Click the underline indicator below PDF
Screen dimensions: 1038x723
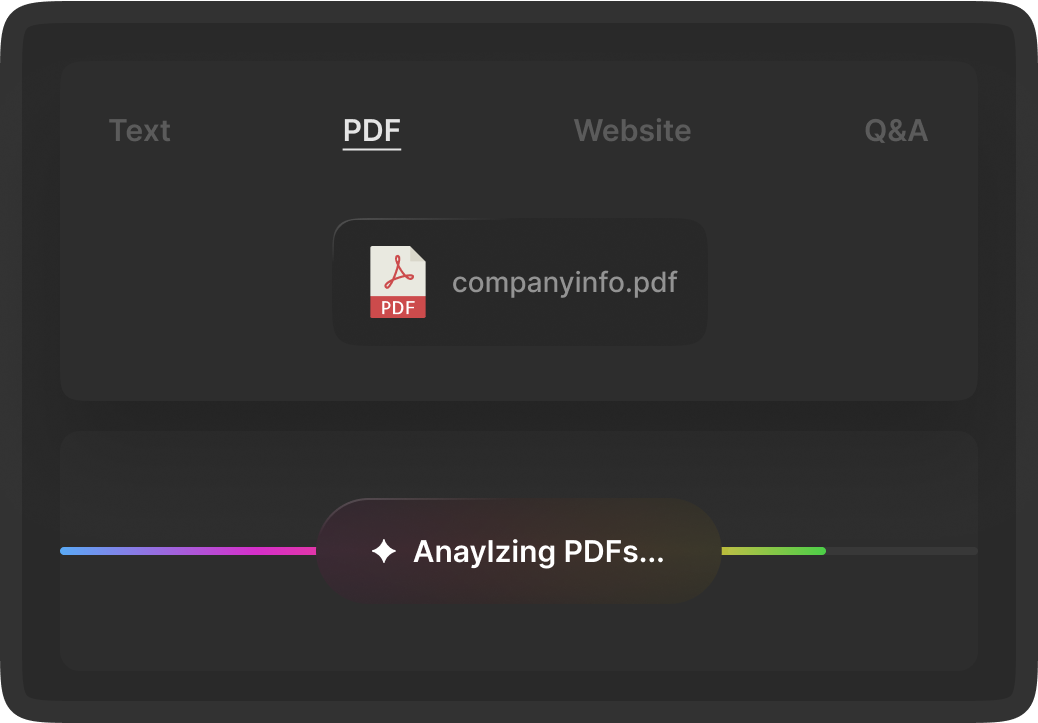pos(371,148)
